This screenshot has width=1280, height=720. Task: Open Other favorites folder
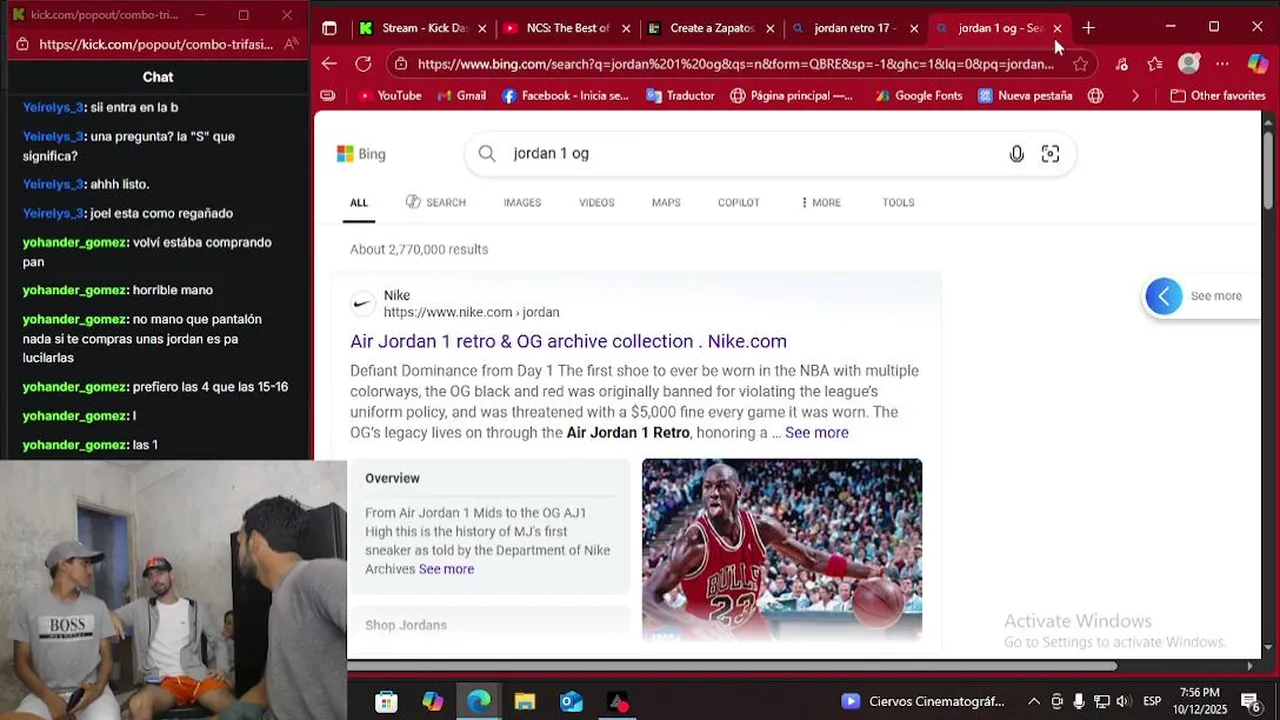tap(1218, 96)
